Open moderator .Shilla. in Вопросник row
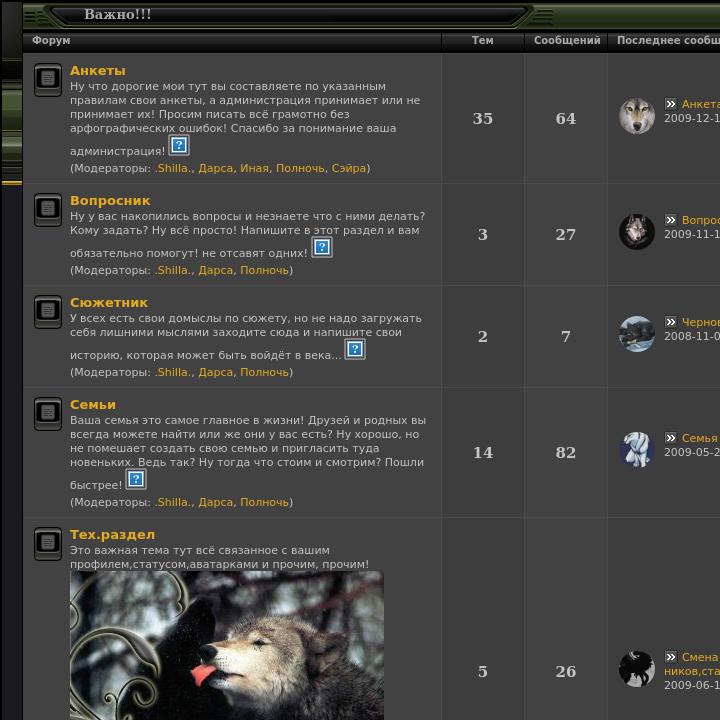The height and width of the screenshot is (720, 720). tap(174, 270)
